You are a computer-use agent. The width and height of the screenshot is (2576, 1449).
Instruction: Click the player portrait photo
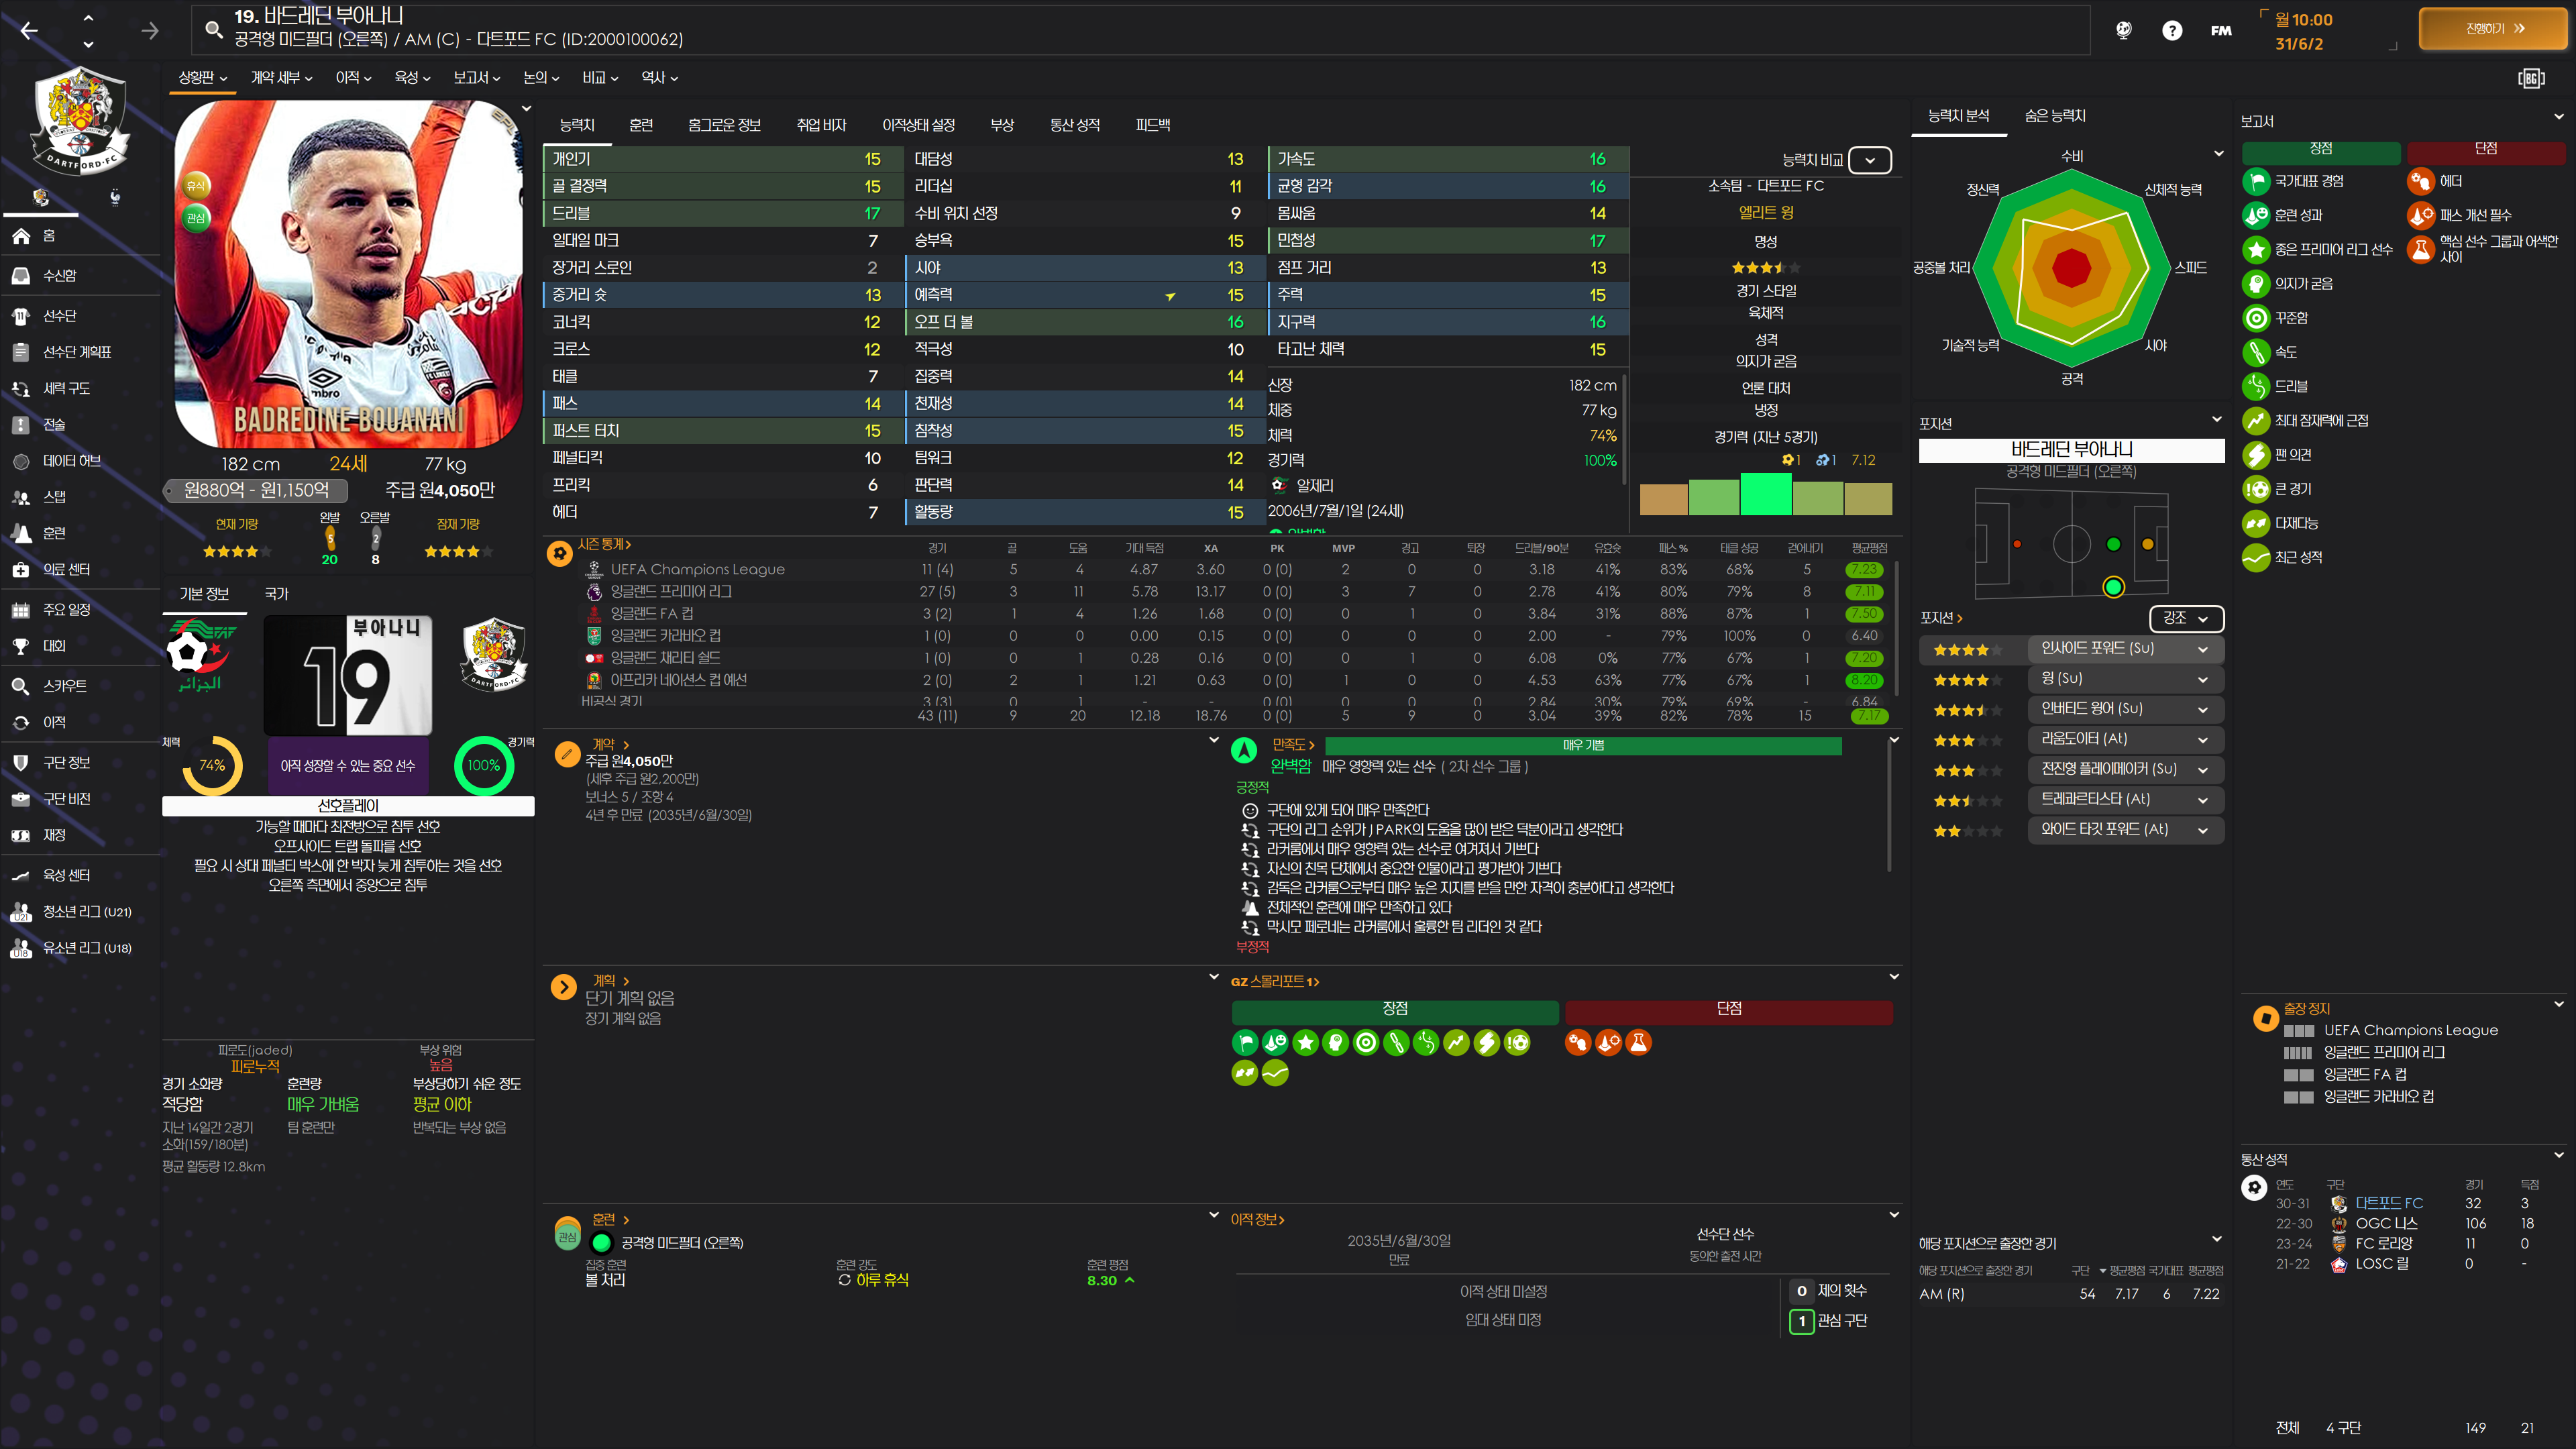(x=348, y=273)
